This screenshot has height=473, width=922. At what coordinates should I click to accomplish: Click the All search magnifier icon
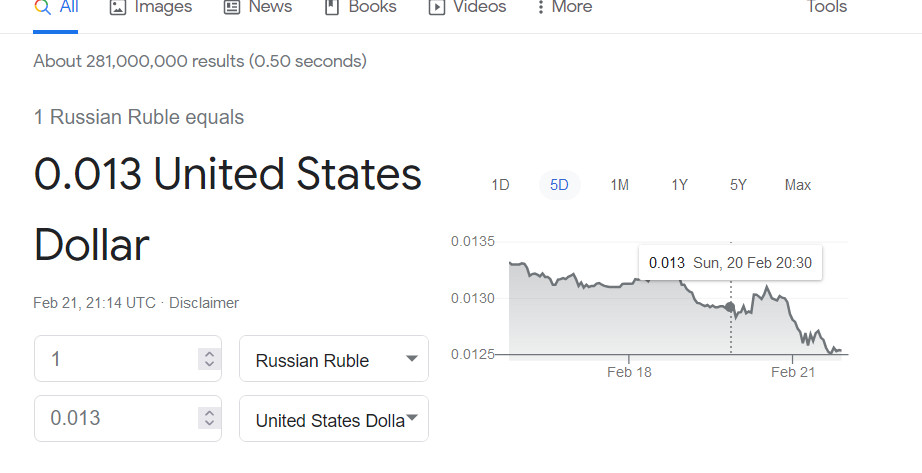(x=42, y=7)
